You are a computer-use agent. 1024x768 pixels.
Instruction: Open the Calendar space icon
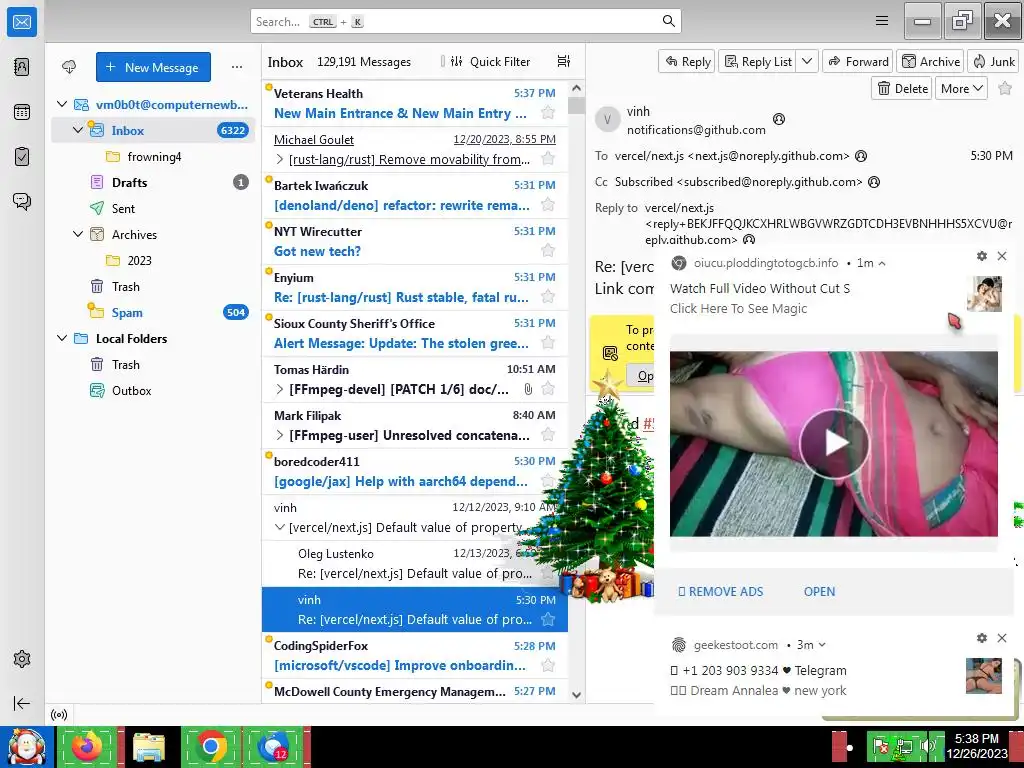22,112
